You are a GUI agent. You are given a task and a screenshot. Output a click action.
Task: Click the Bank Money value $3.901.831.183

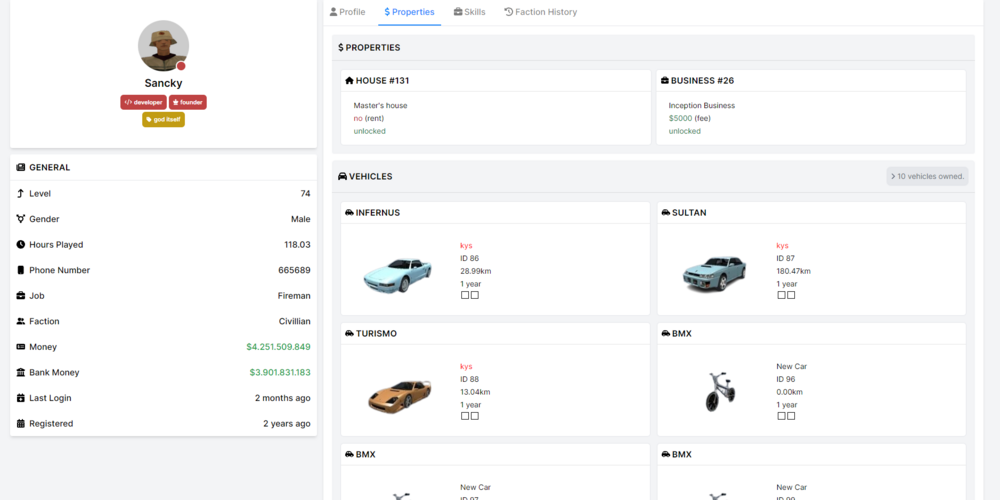[279, 372]
